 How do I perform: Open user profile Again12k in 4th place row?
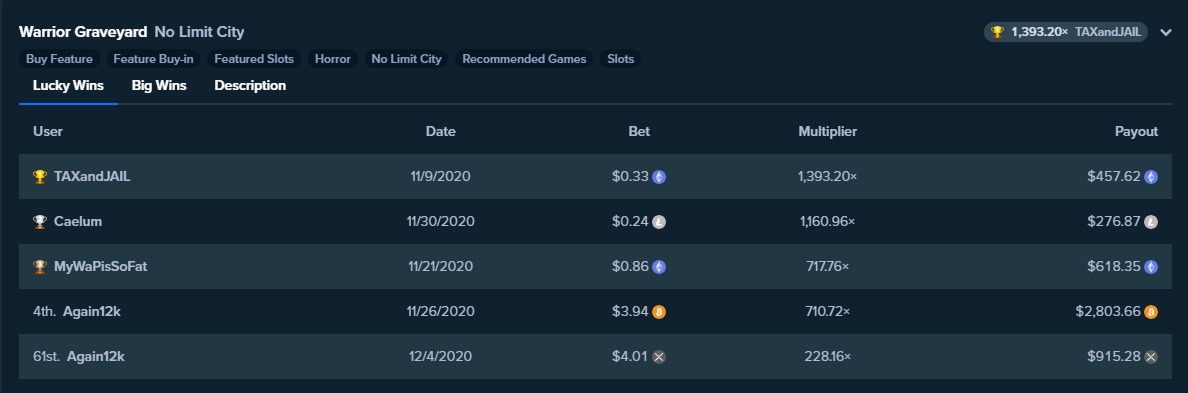pos(92,312)
